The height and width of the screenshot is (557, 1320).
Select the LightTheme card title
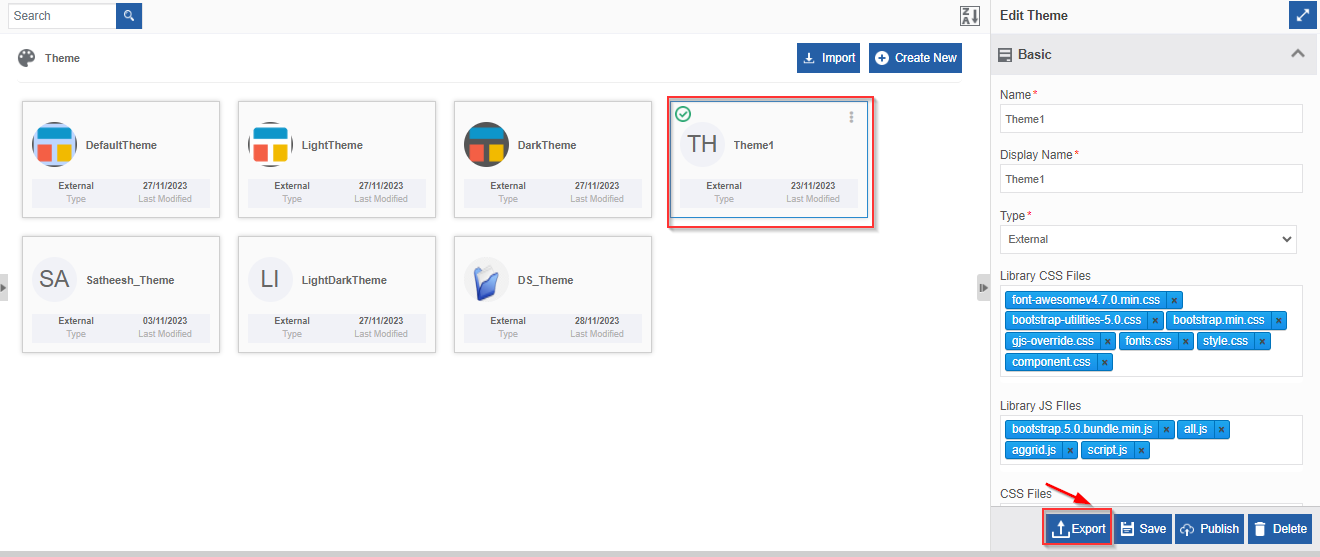(332, 145)
